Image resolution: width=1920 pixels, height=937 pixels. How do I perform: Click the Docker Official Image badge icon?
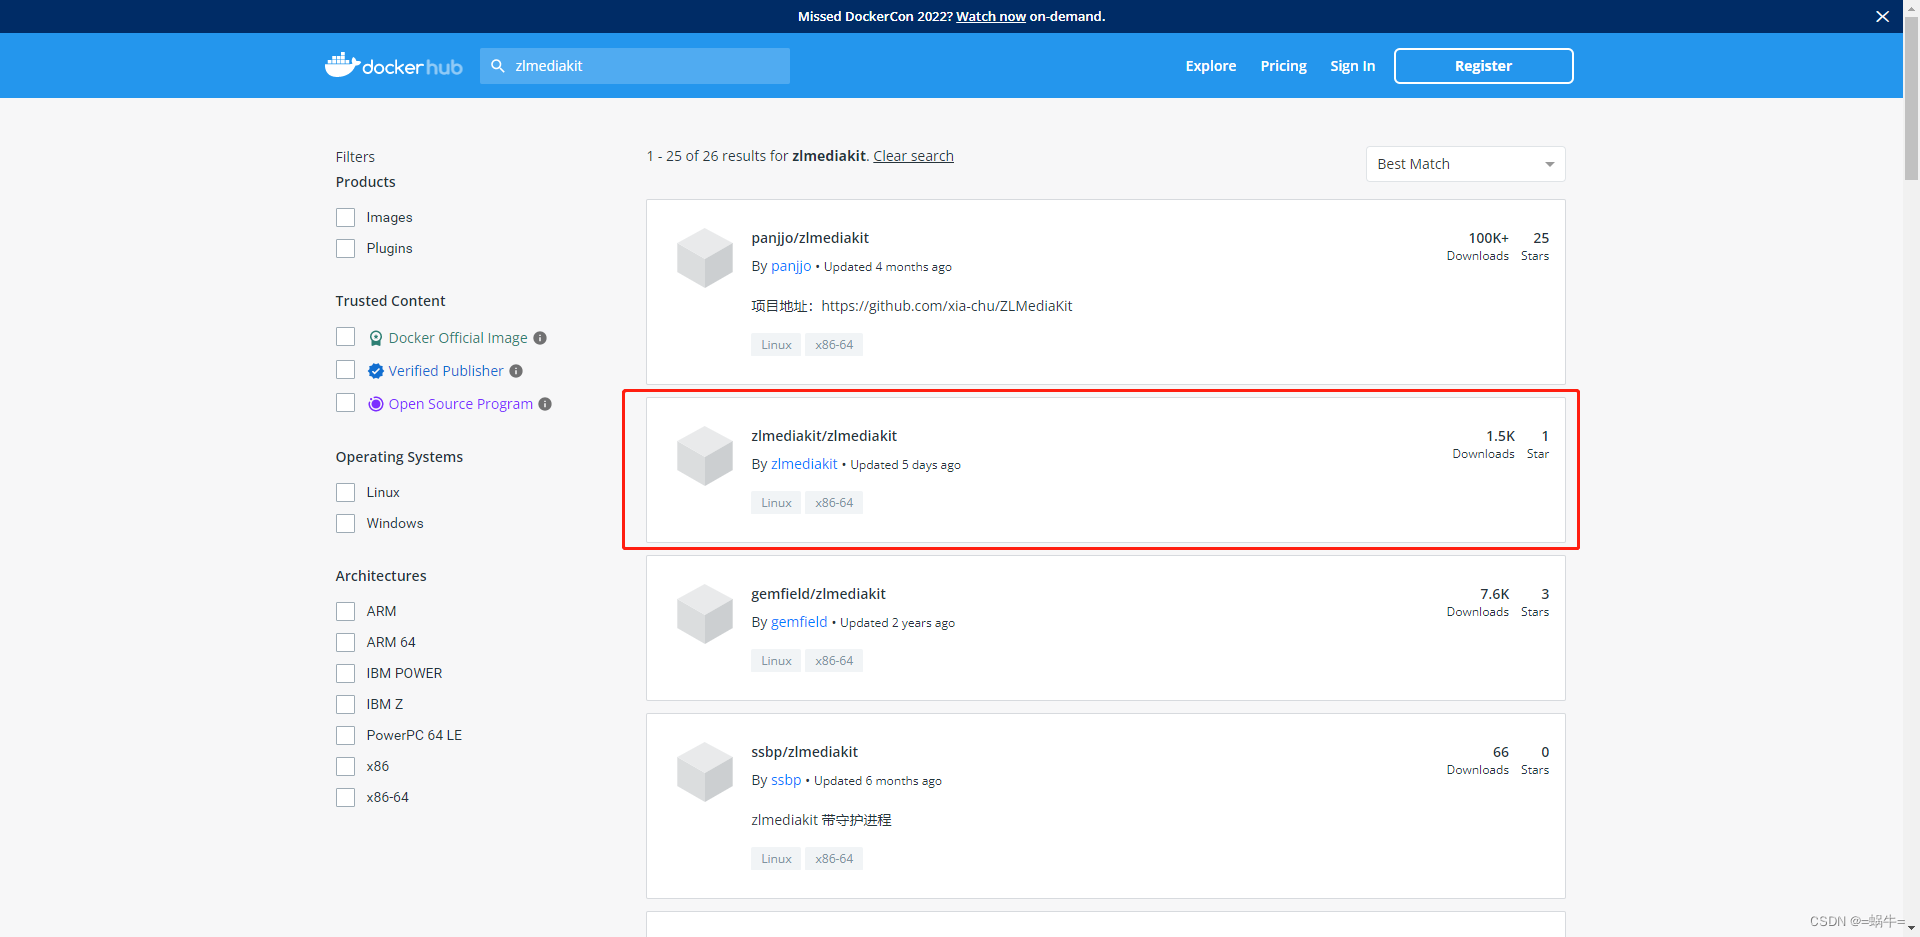click(376, 338)
